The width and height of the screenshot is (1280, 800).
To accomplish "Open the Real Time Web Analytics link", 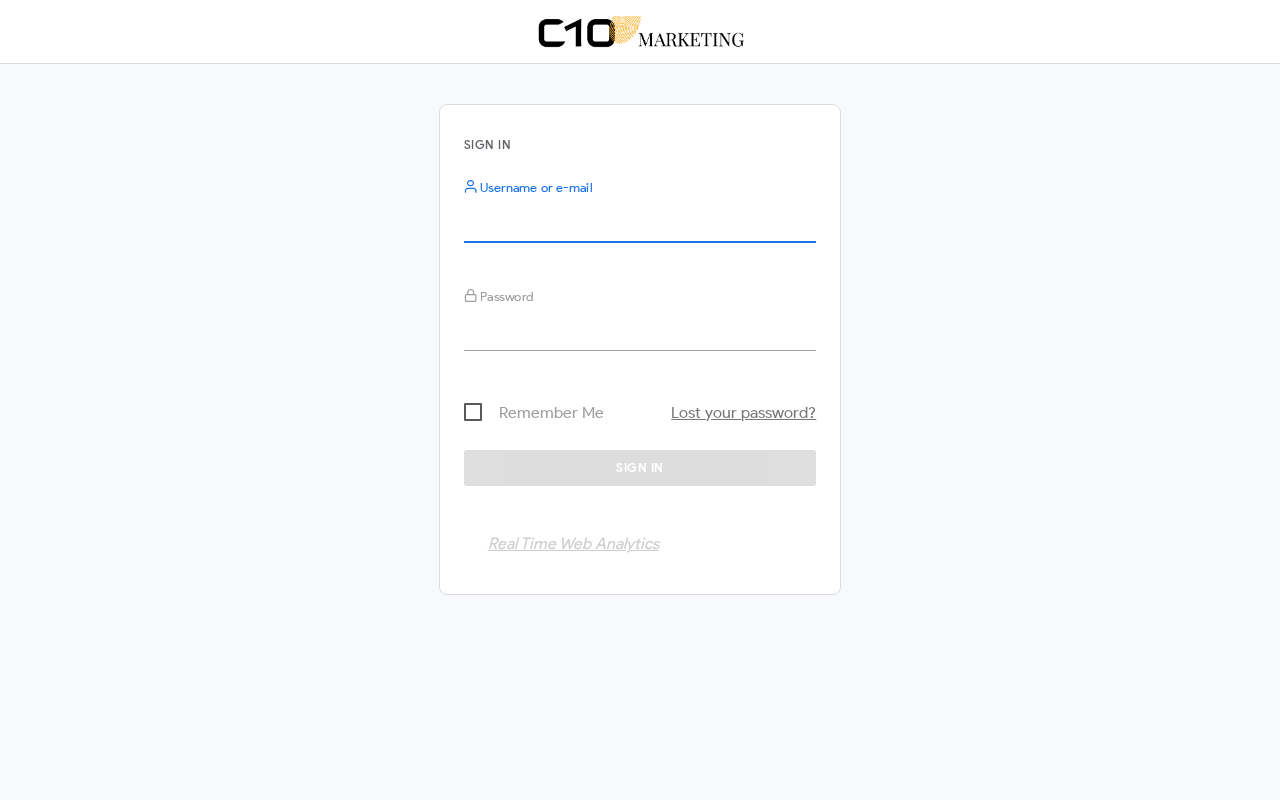I will tap(573, 544).
